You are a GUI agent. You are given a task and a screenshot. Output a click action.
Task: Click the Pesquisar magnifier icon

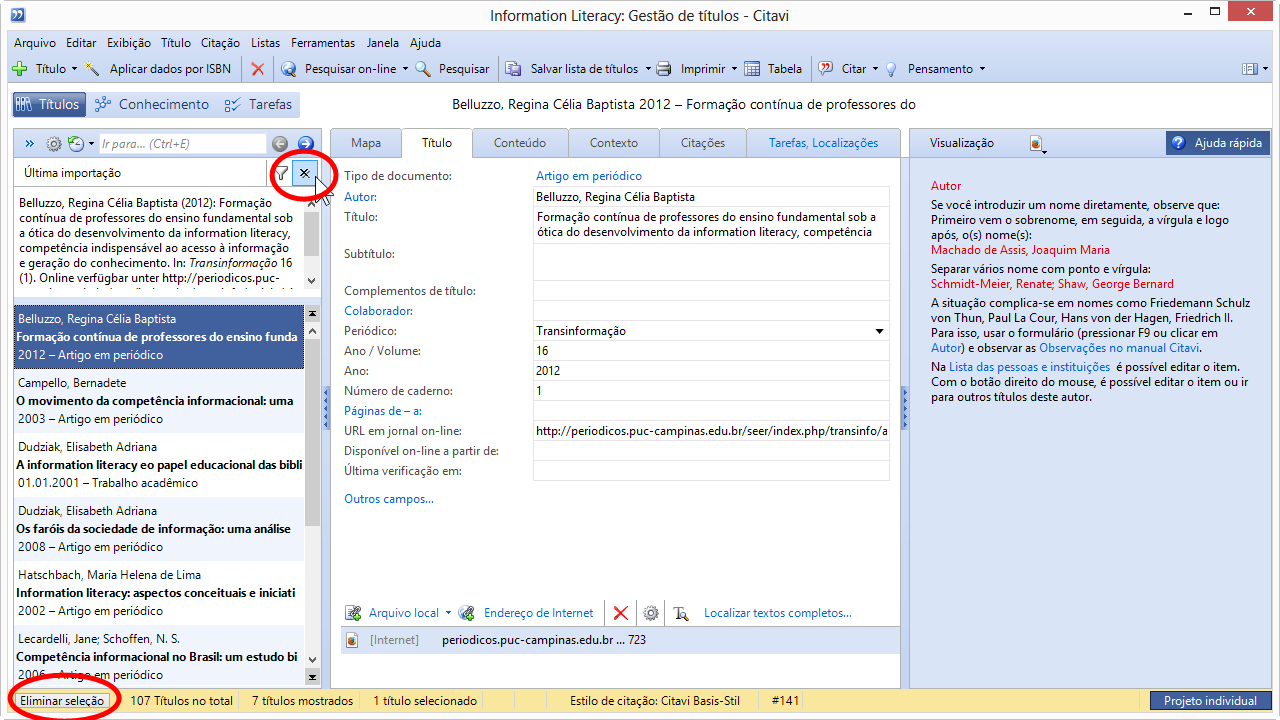pyautogui.click(x=423, y=69)
